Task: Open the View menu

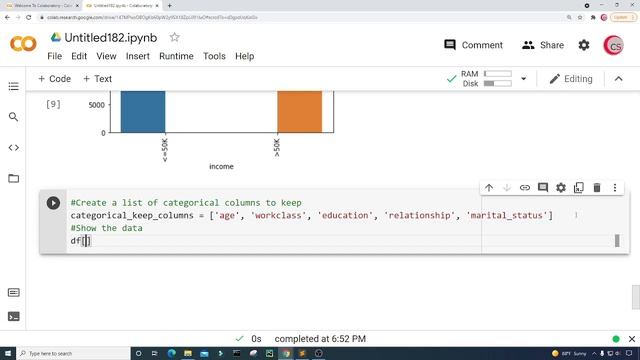Action: click(x=106, y=56)
